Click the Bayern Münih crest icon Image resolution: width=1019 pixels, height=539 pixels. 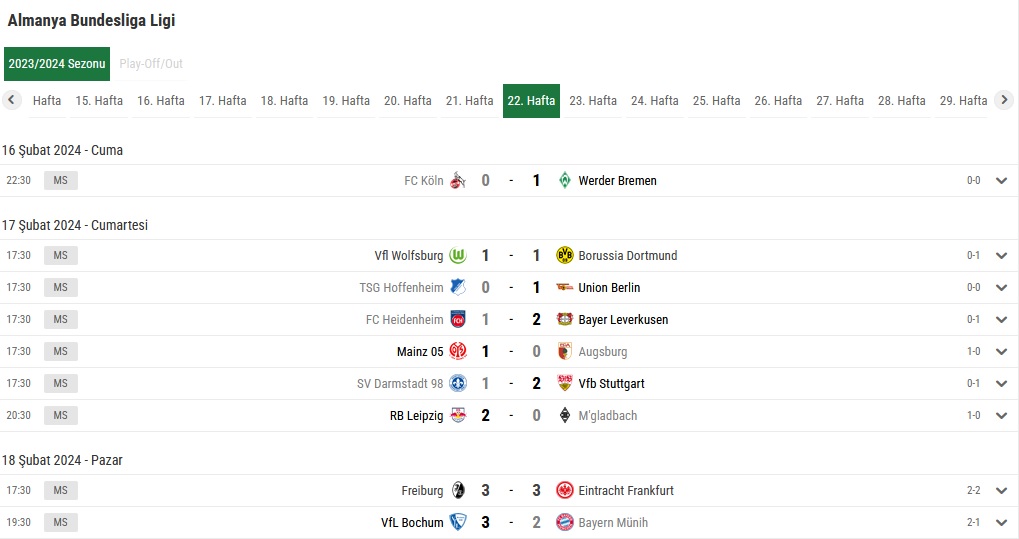[565, 522]
